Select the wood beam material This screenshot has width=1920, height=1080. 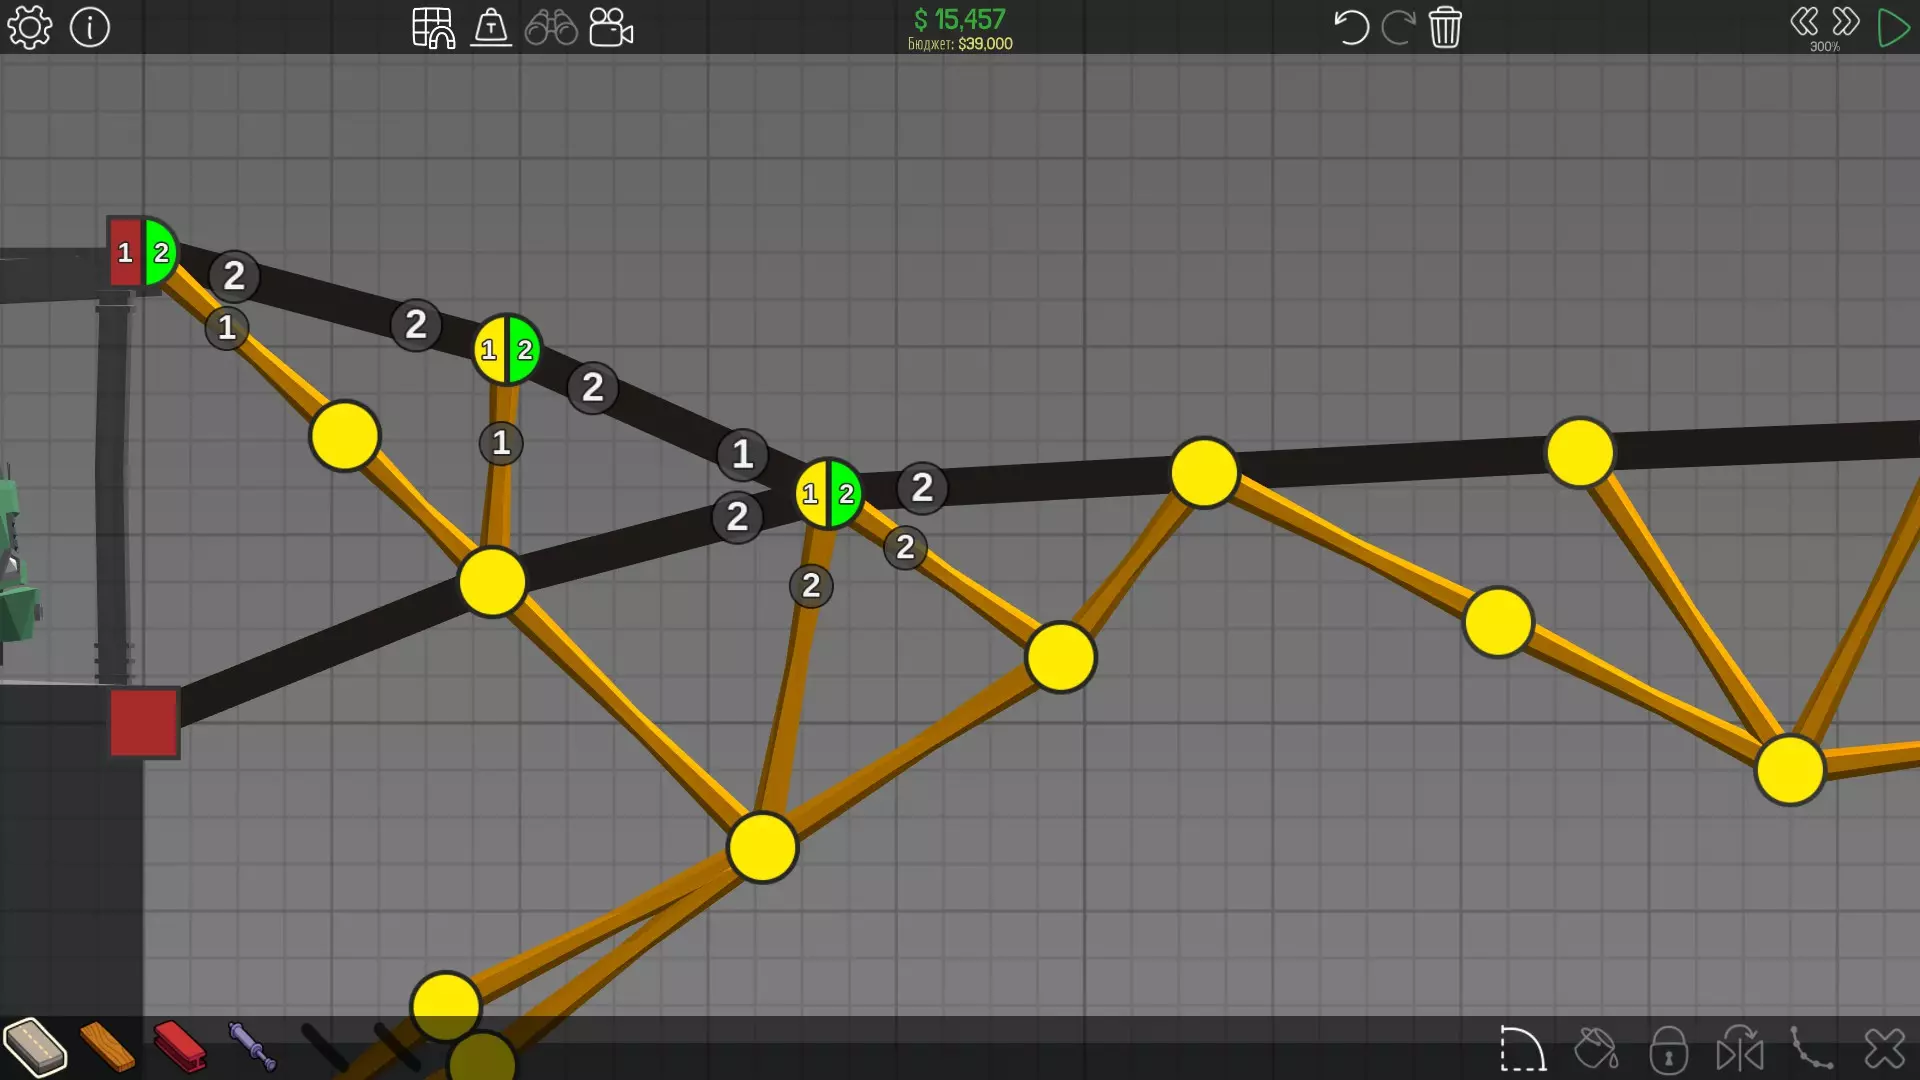107,1047
